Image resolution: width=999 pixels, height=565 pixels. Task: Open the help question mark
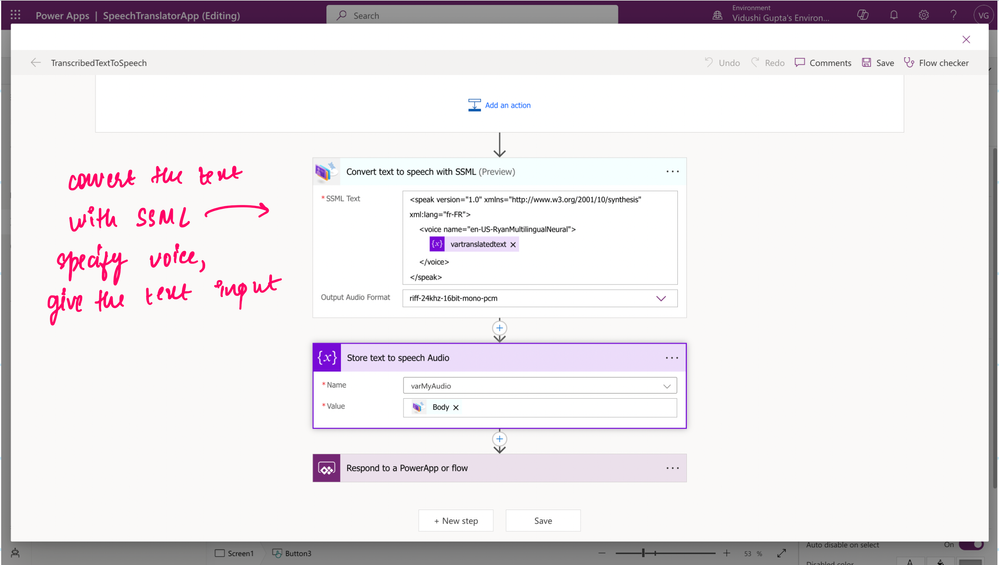coord(953,15)
